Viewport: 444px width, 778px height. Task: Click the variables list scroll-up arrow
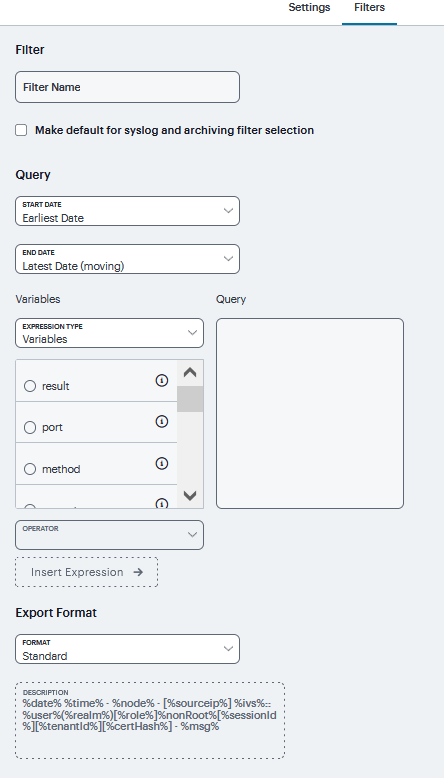coord(190,373)
